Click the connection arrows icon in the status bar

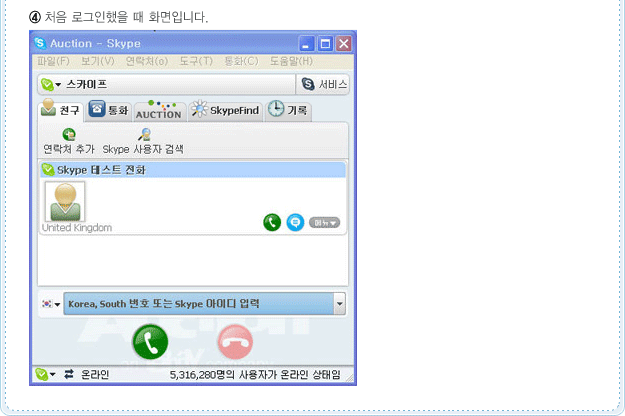(69, 374)
